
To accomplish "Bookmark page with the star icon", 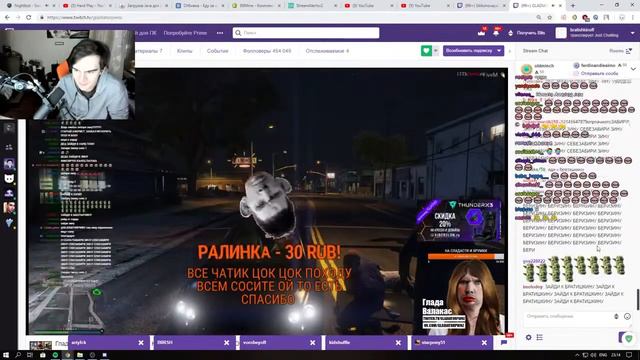I will point(550,18).
